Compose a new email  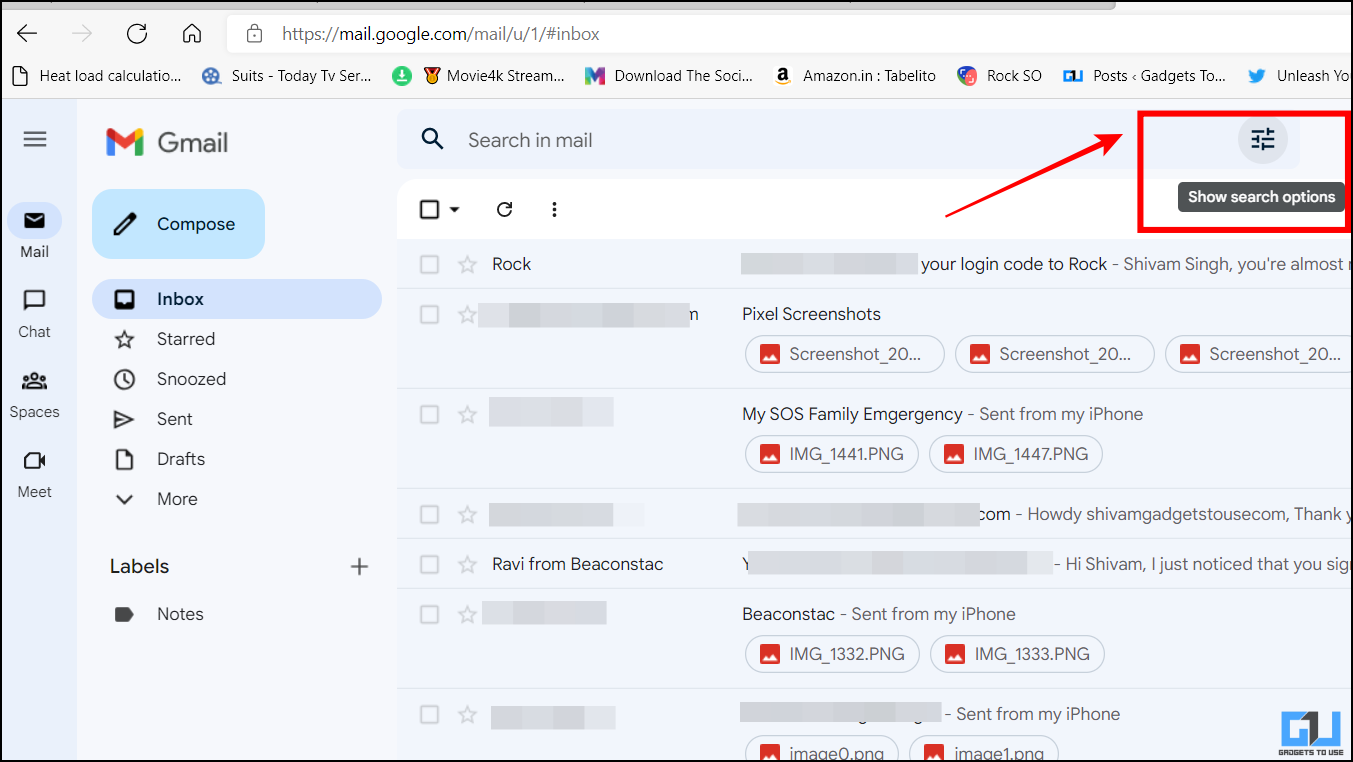point(178,224)
